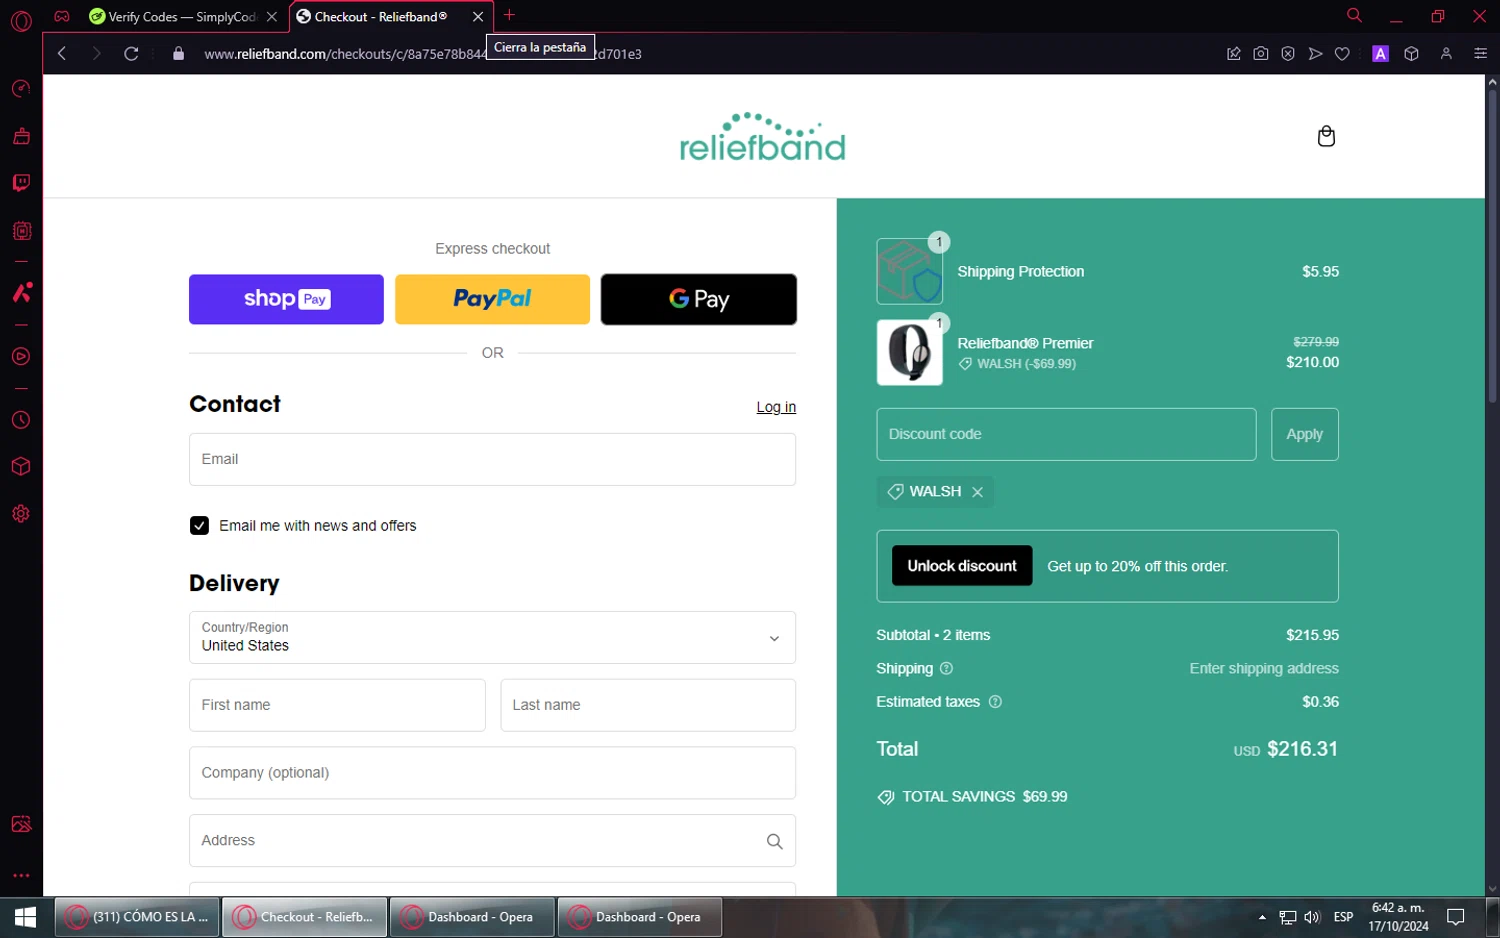
Task: Click the search icon in Address field
Action: click(x=774, y=841)
